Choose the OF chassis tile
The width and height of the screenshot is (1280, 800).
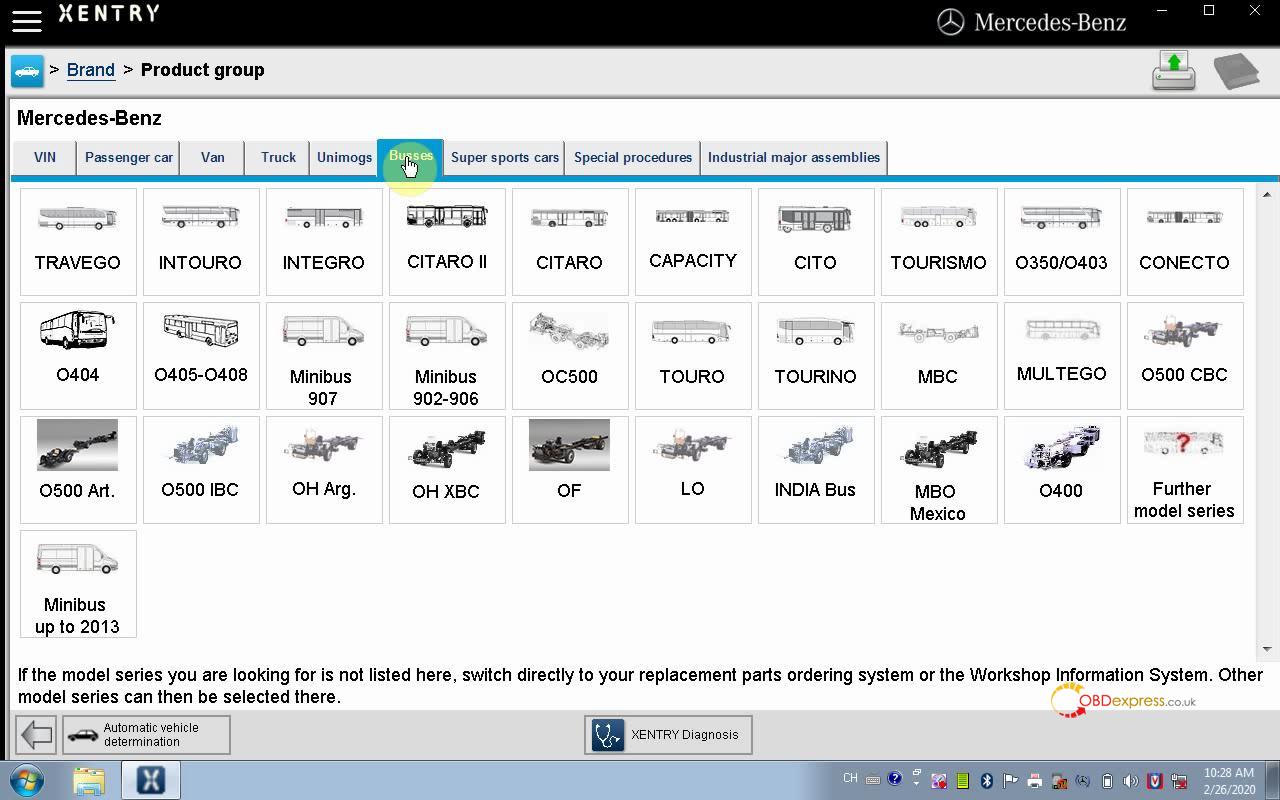point(570,470)
